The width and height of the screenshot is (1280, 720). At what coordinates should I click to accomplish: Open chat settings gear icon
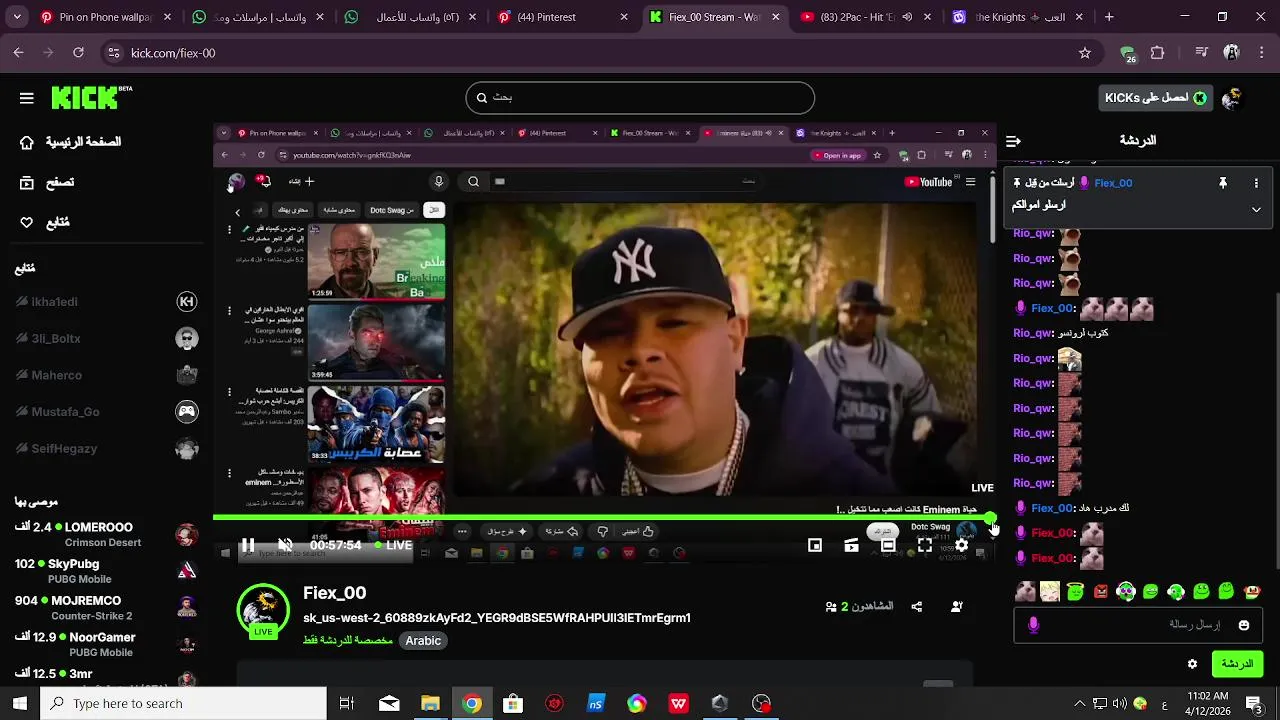coord(1192,664)
